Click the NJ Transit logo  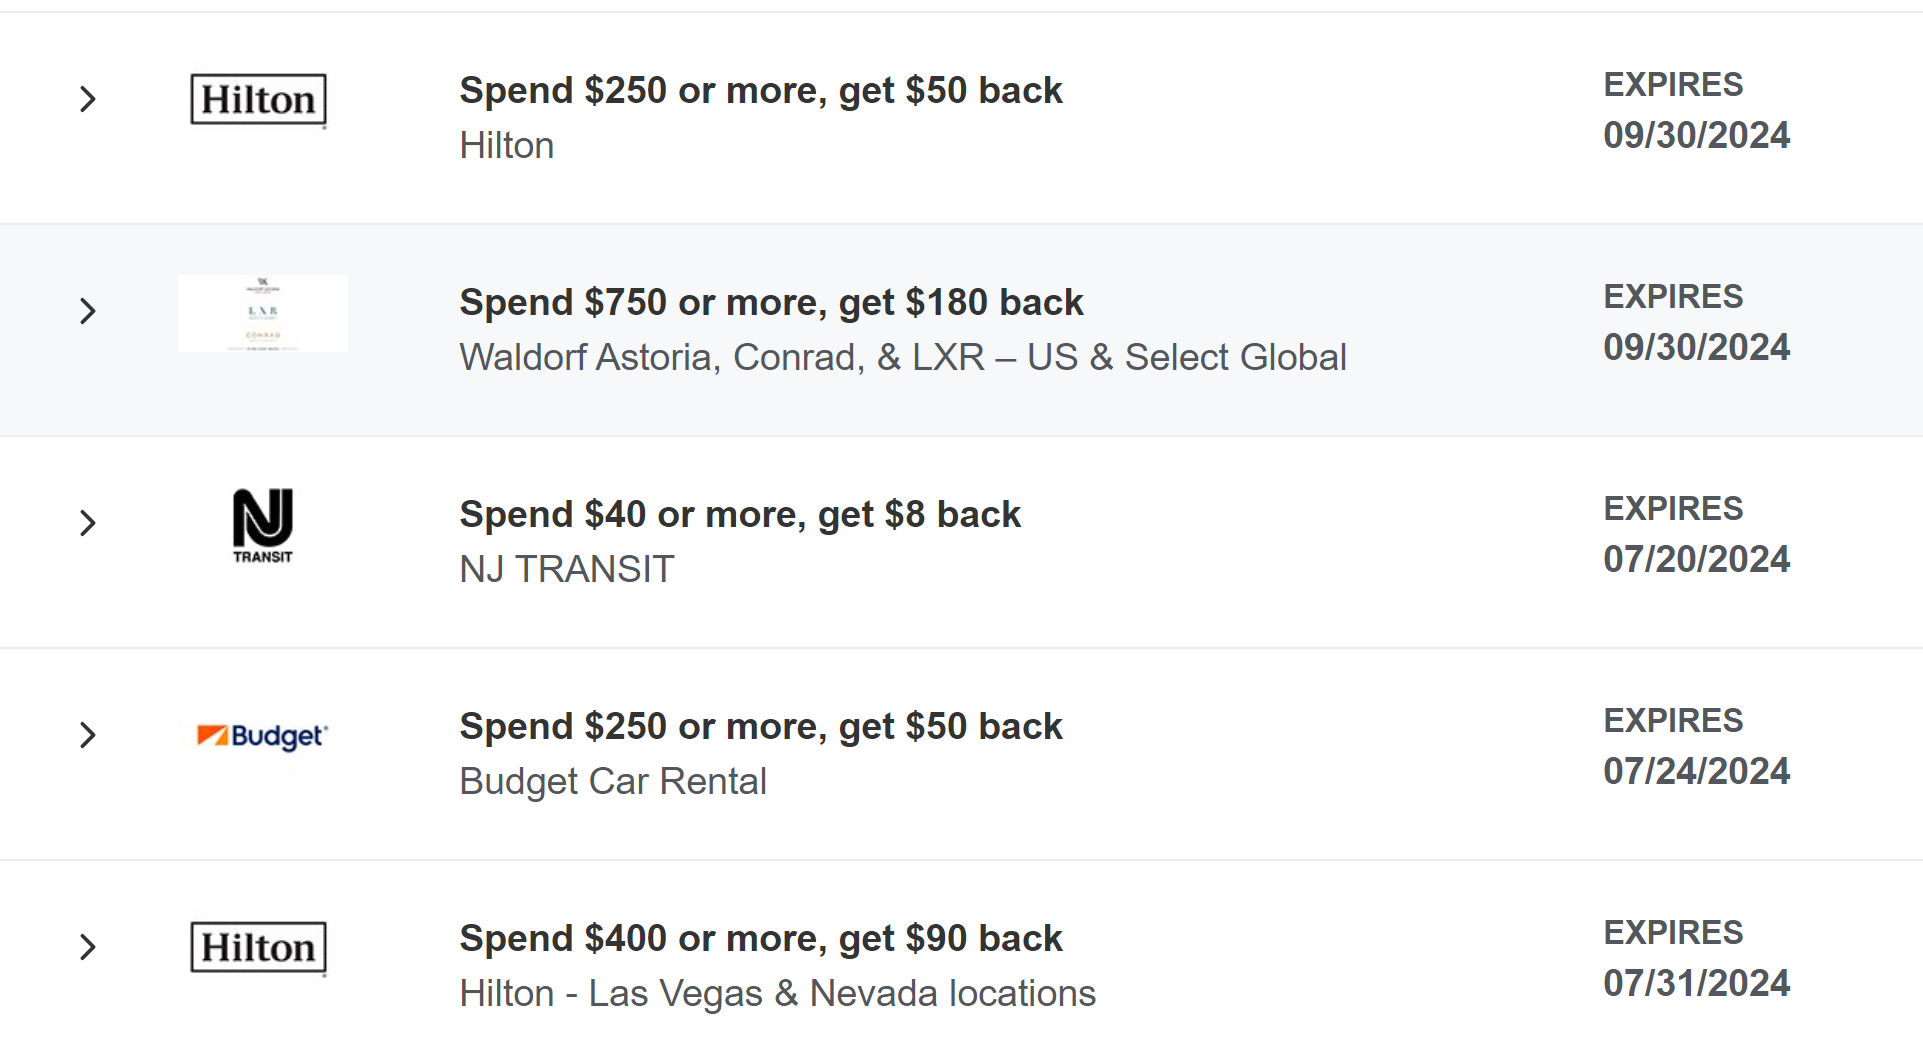point(263,525)
